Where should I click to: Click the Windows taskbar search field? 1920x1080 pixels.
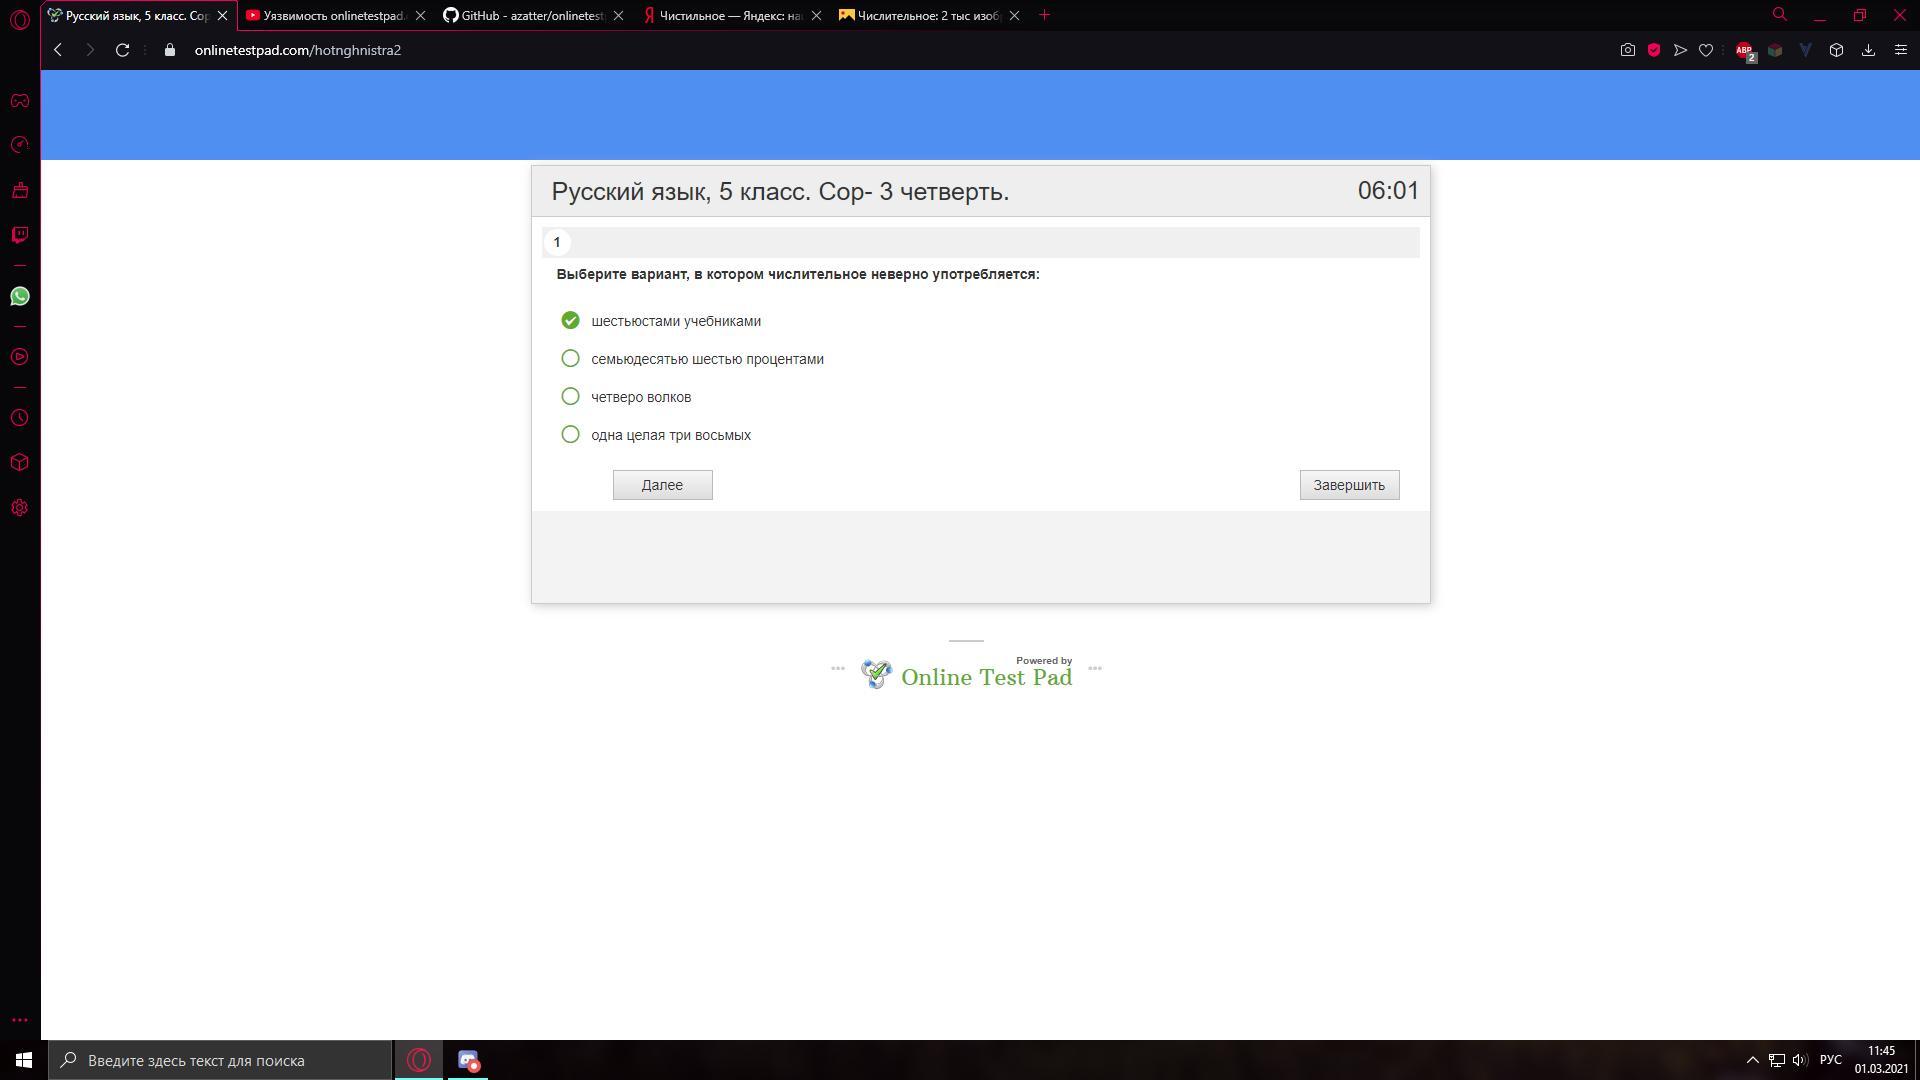click(x=222, y=1060)
